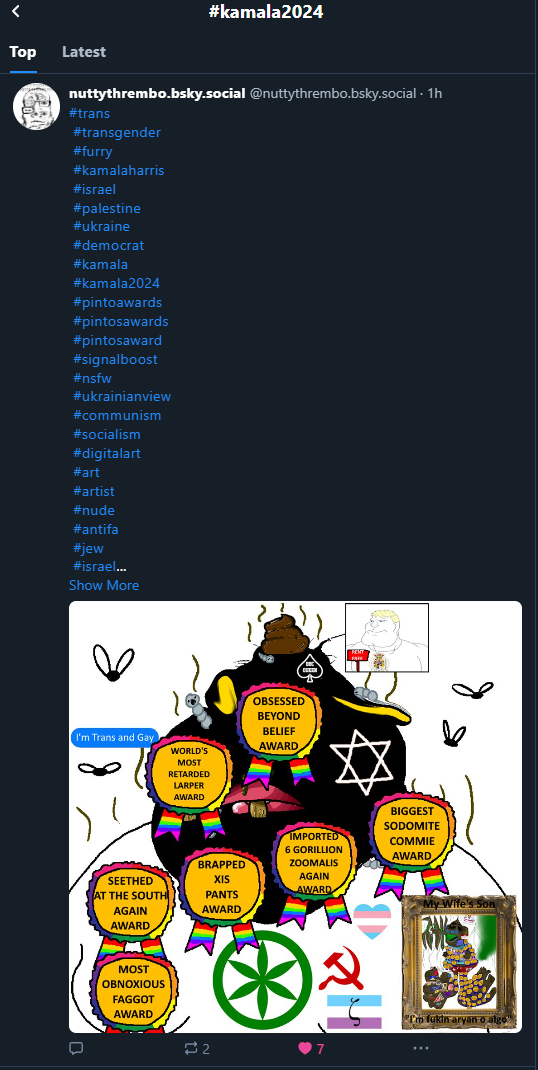Click the #kamala2024 page title
The width and height of the screenshot is (538, 1070).
[266, 12]
